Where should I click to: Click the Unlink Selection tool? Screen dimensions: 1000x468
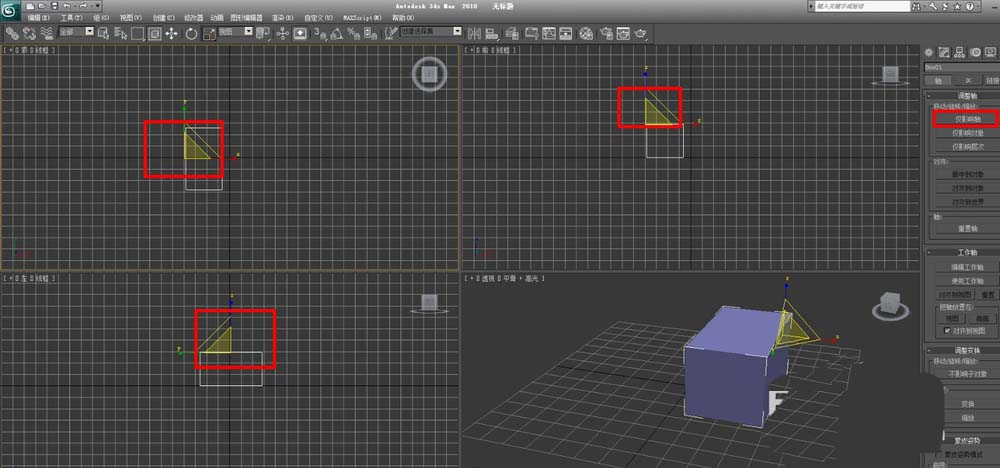point(30,33)
